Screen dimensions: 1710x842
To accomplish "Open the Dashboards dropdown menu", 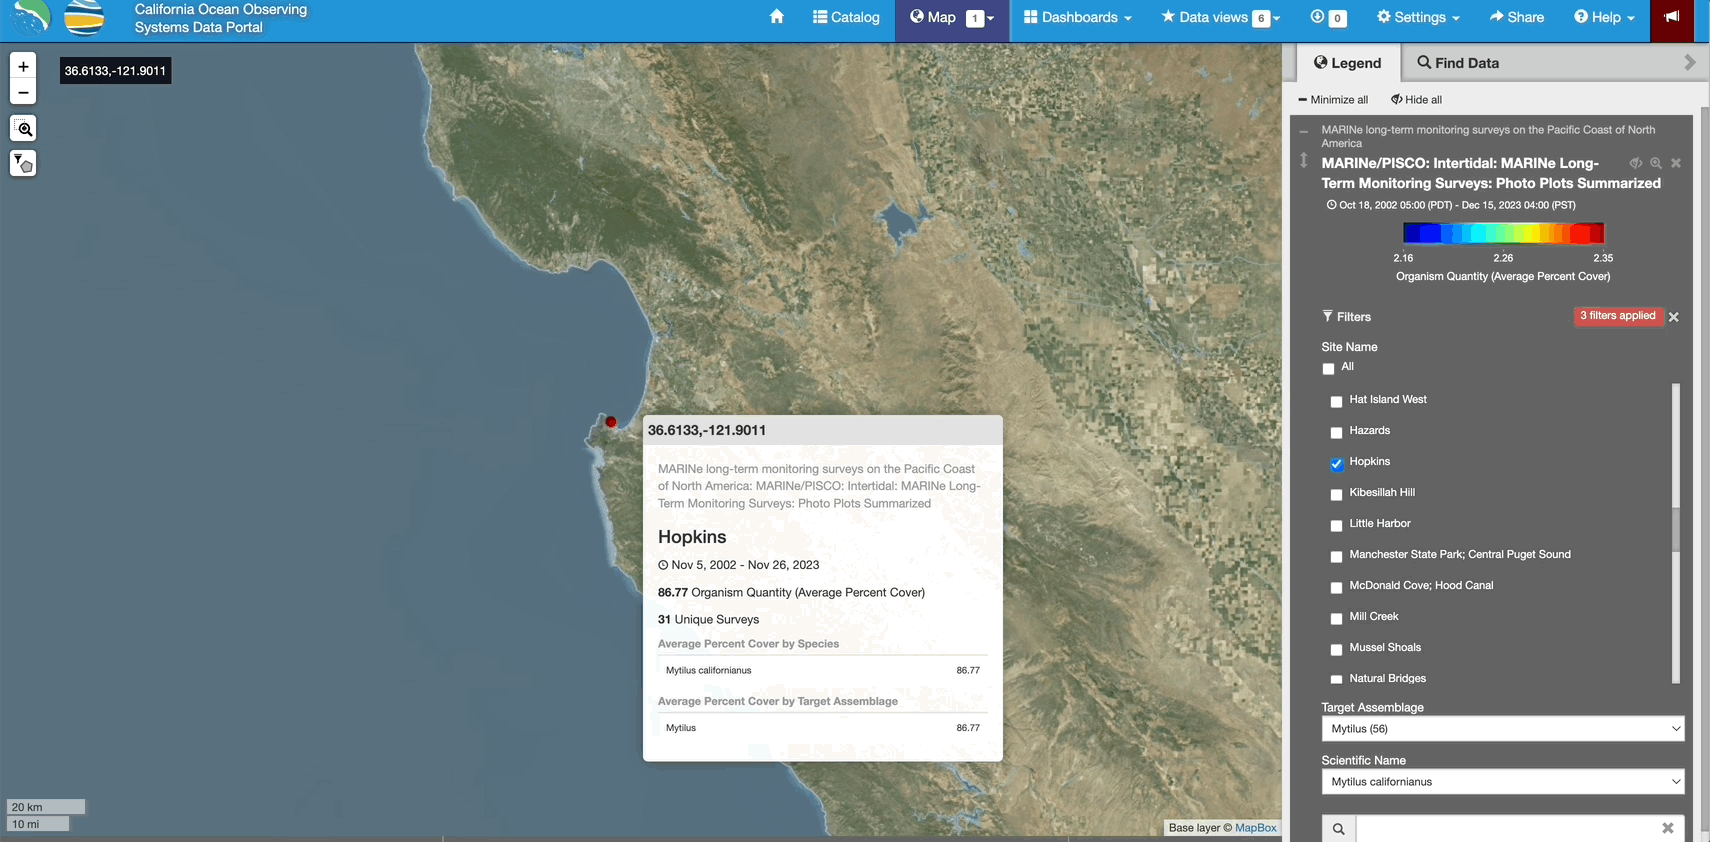I will click(1078, 17).
